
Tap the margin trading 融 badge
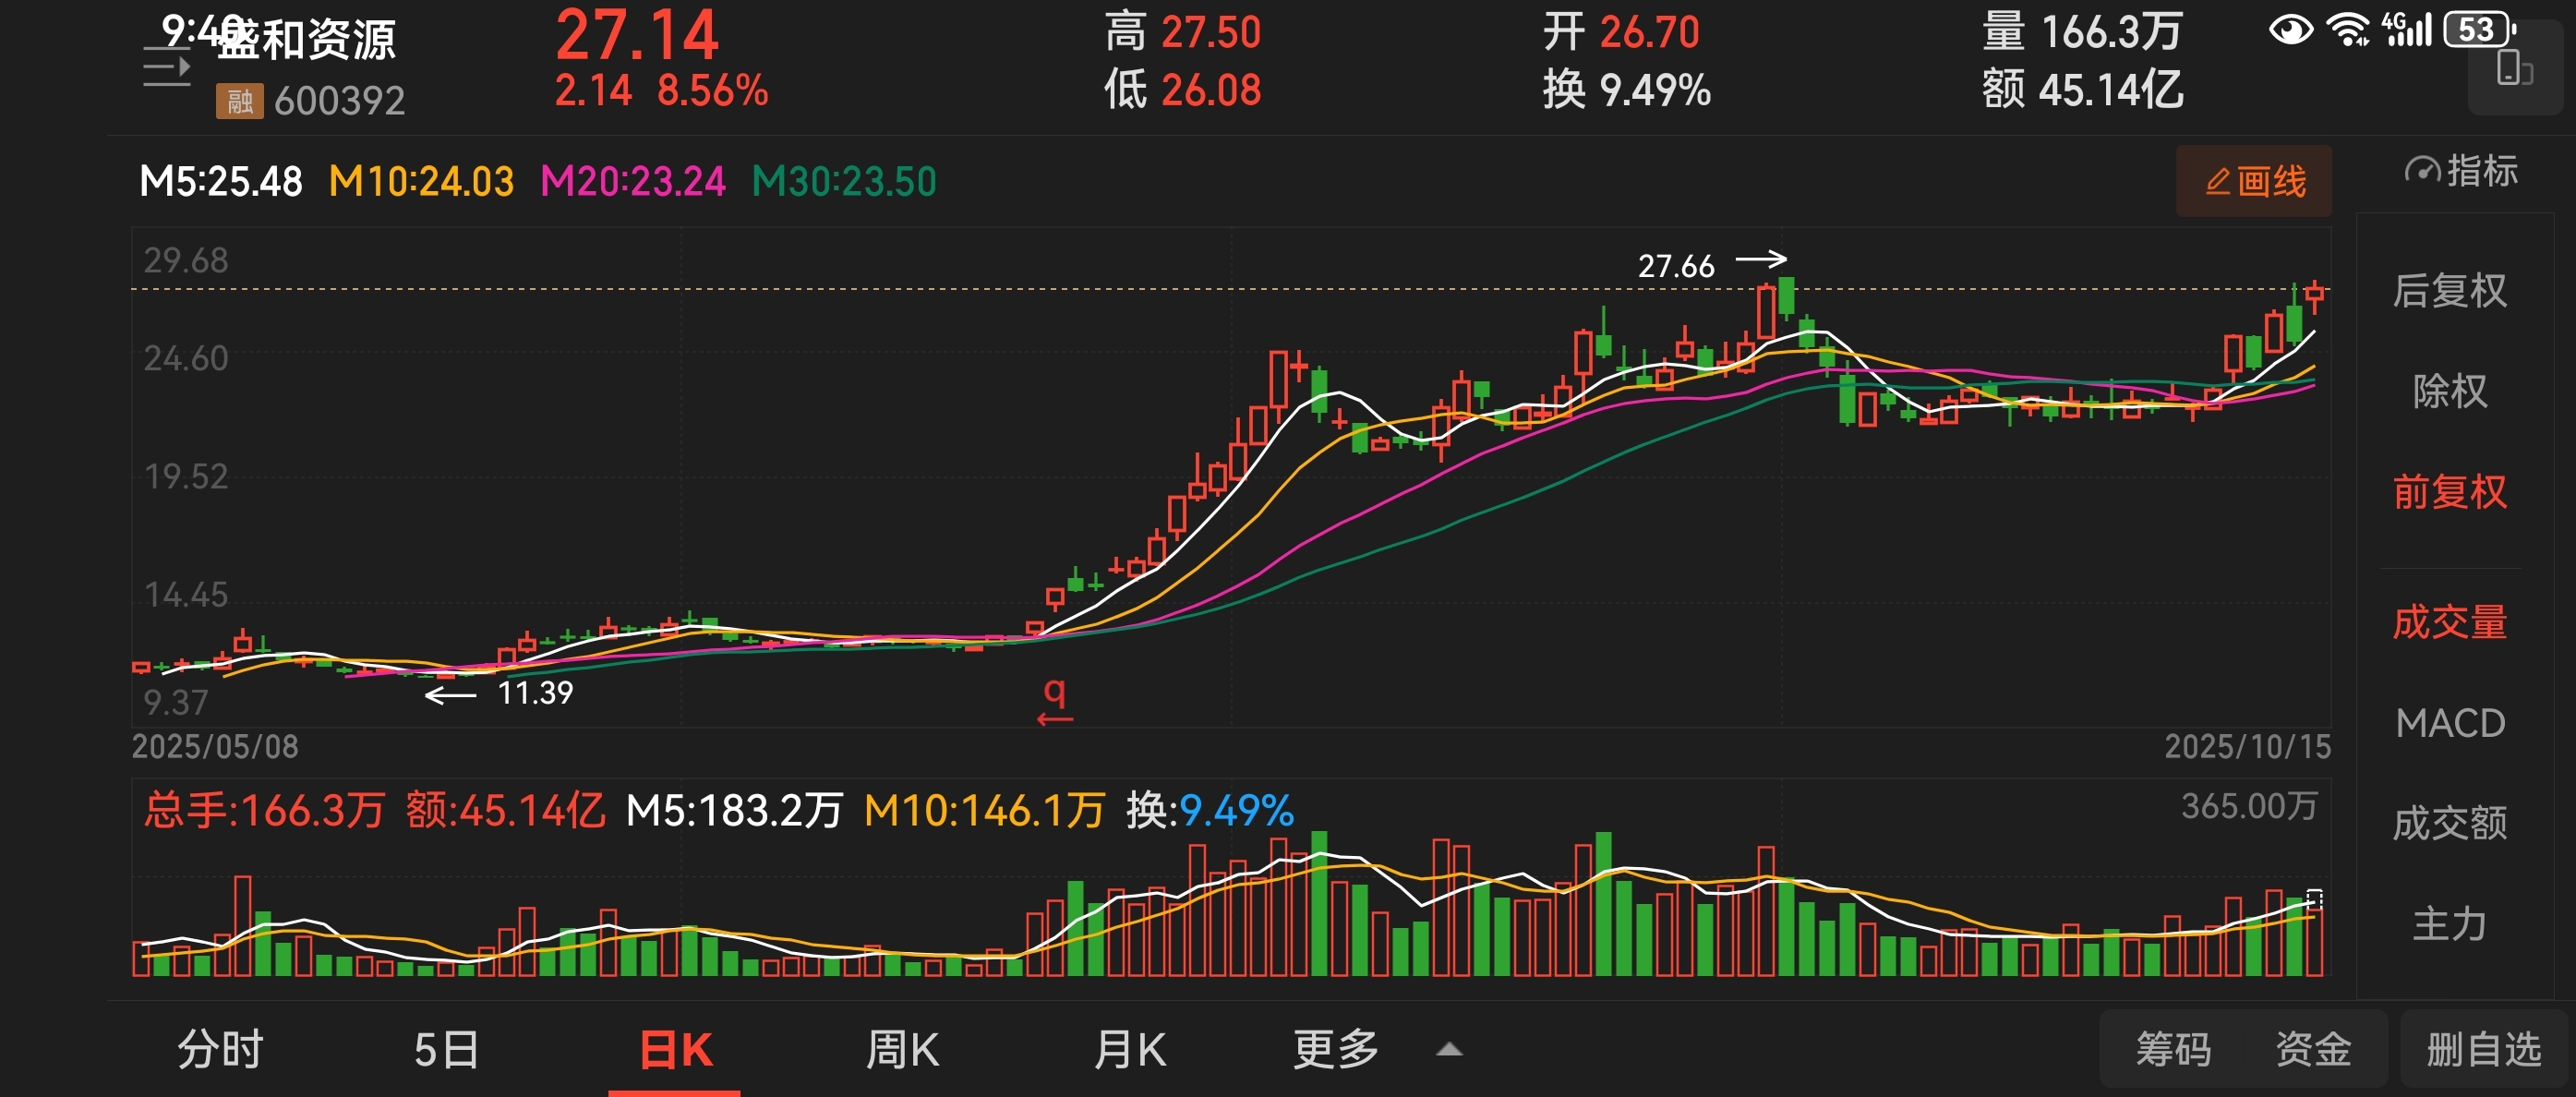pyautogui.click(x=239, y=101)
